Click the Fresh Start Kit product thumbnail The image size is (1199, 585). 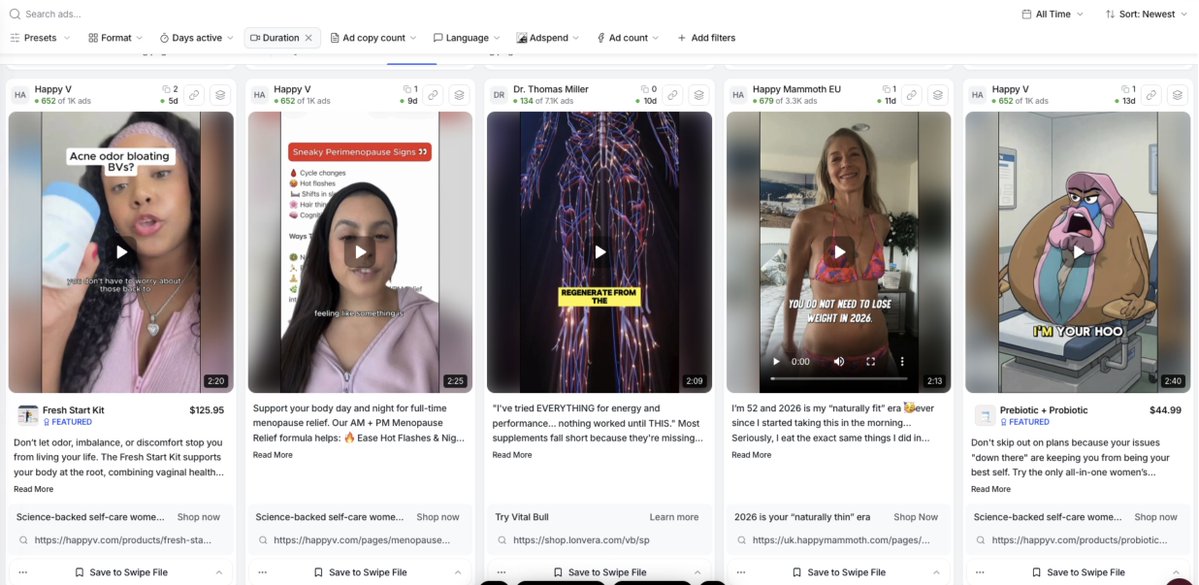pyautogui.click(x=28, y=415)
